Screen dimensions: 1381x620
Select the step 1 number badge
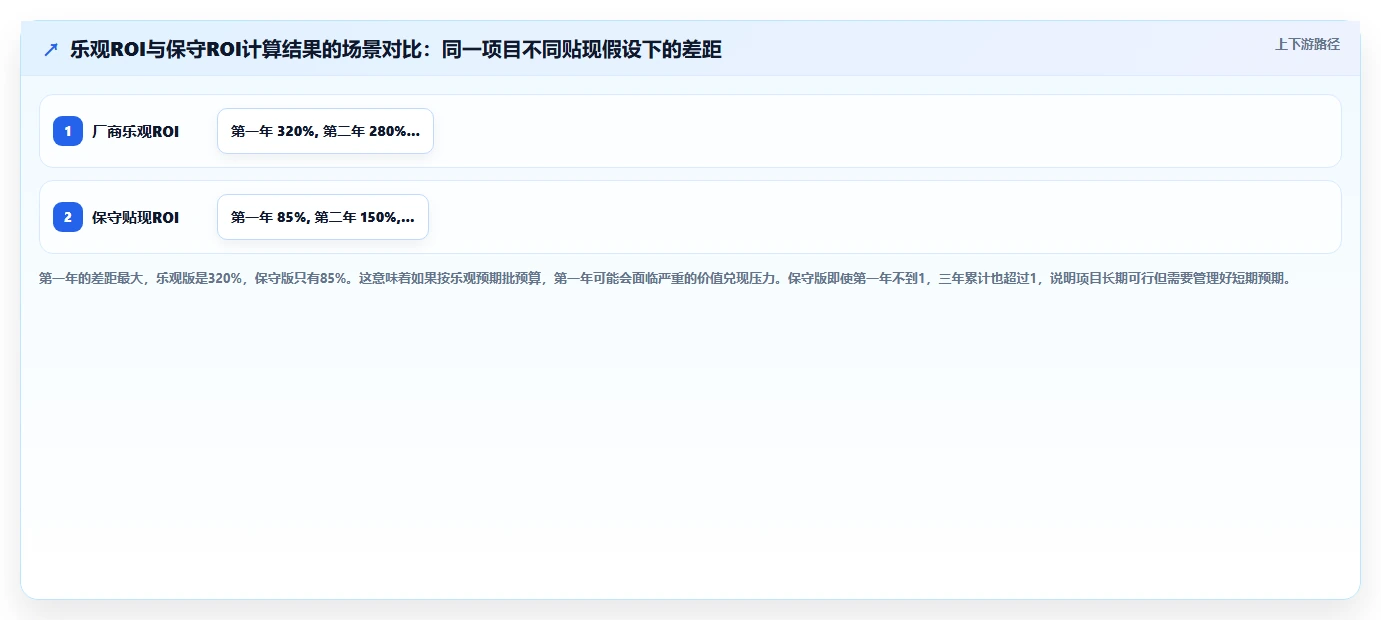68,131
